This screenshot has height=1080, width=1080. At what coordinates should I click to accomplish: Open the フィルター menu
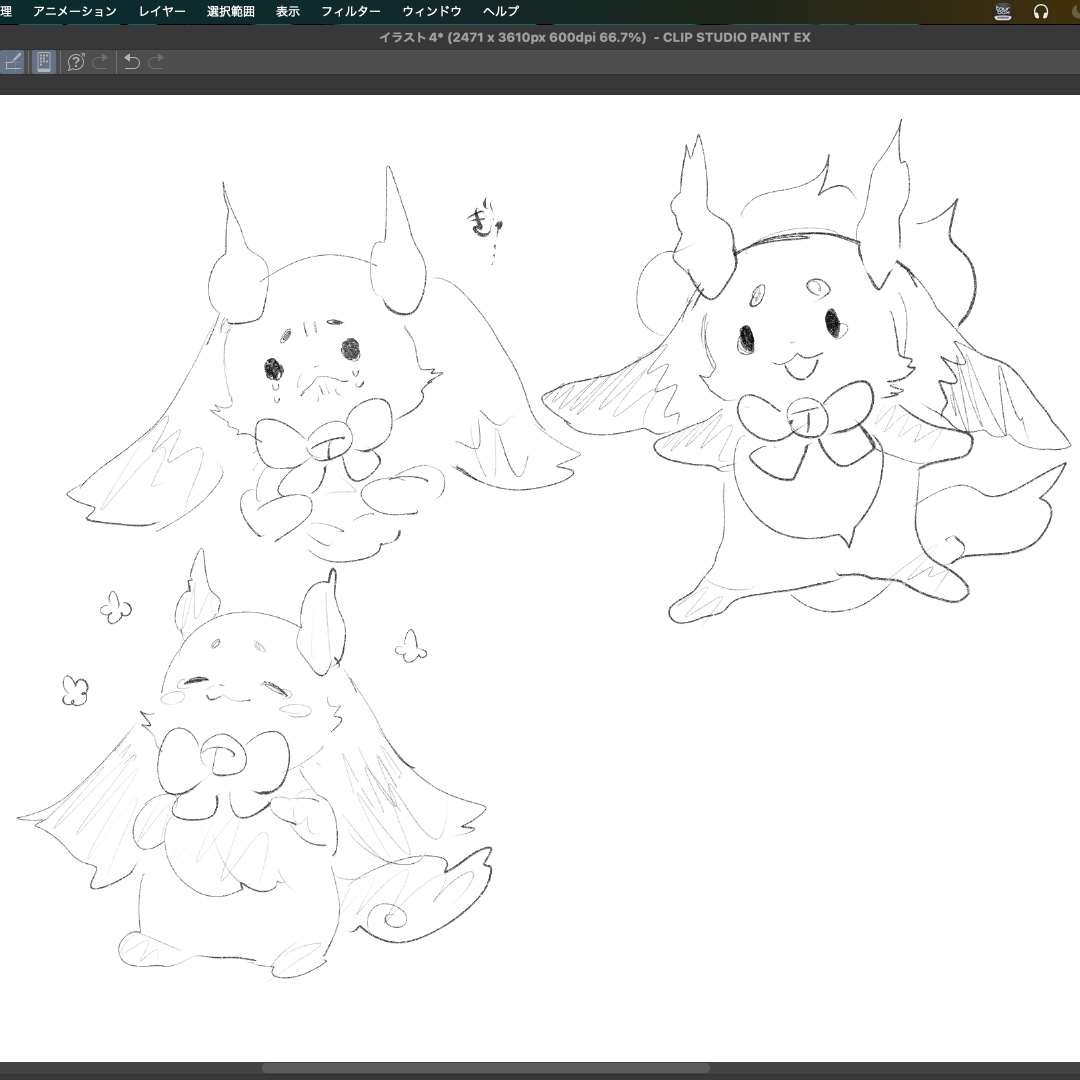click(x=351, y=11)
